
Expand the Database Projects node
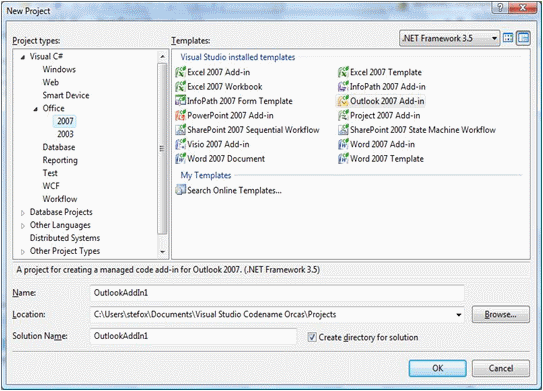(x=23, y=213)
